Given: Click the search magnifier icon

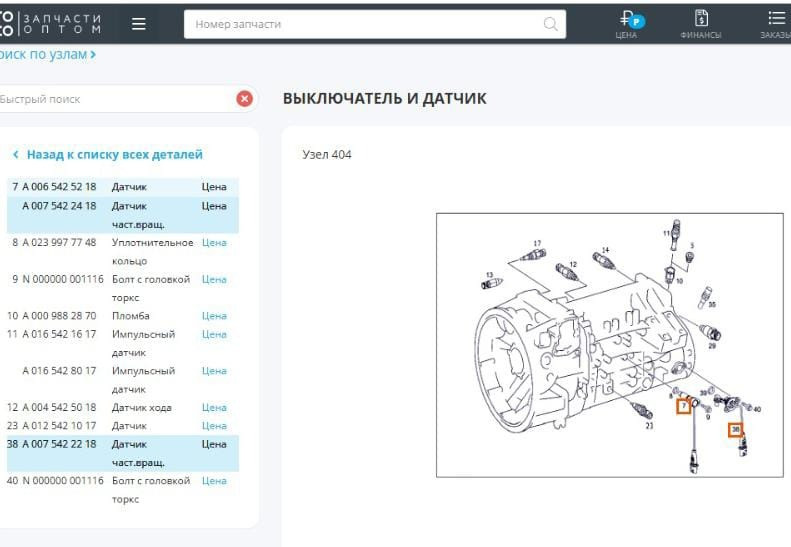Looking at the screenshot, I should click(550, 24).
